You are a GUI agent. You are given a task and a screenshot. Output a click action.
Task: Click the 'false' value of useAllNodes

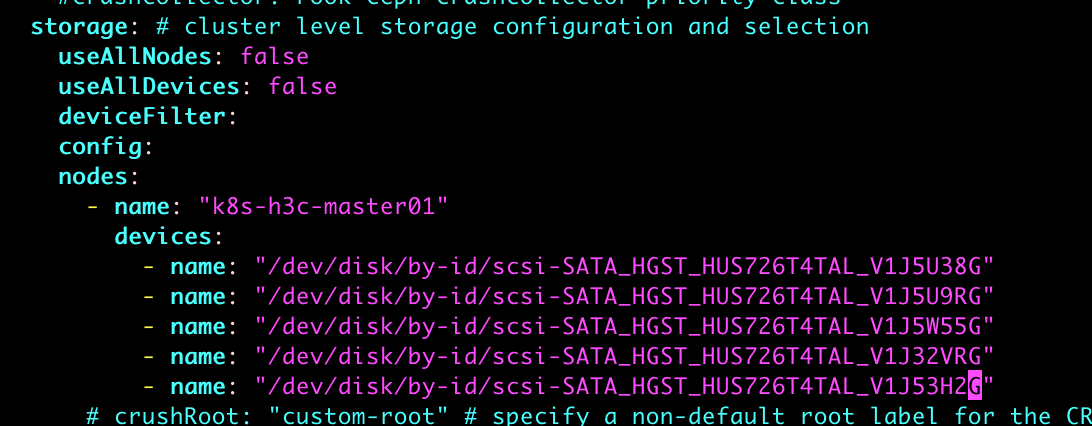click(x=275, y=56)
